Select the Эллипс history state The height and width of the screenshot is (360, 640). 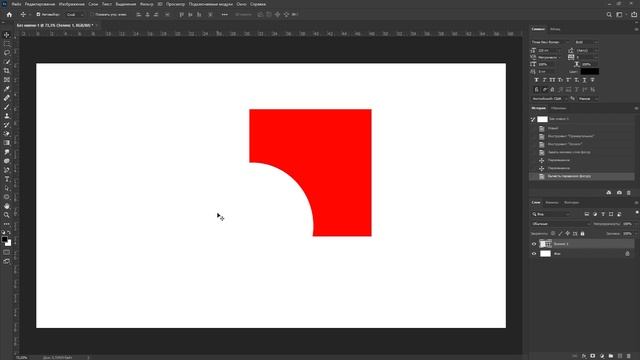582,144
